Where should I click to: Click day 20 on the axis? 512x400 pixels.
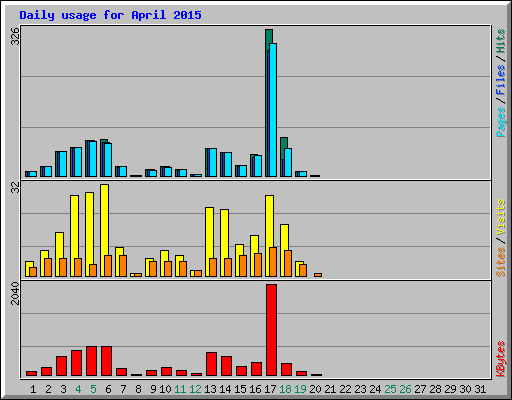coord(315,389)
